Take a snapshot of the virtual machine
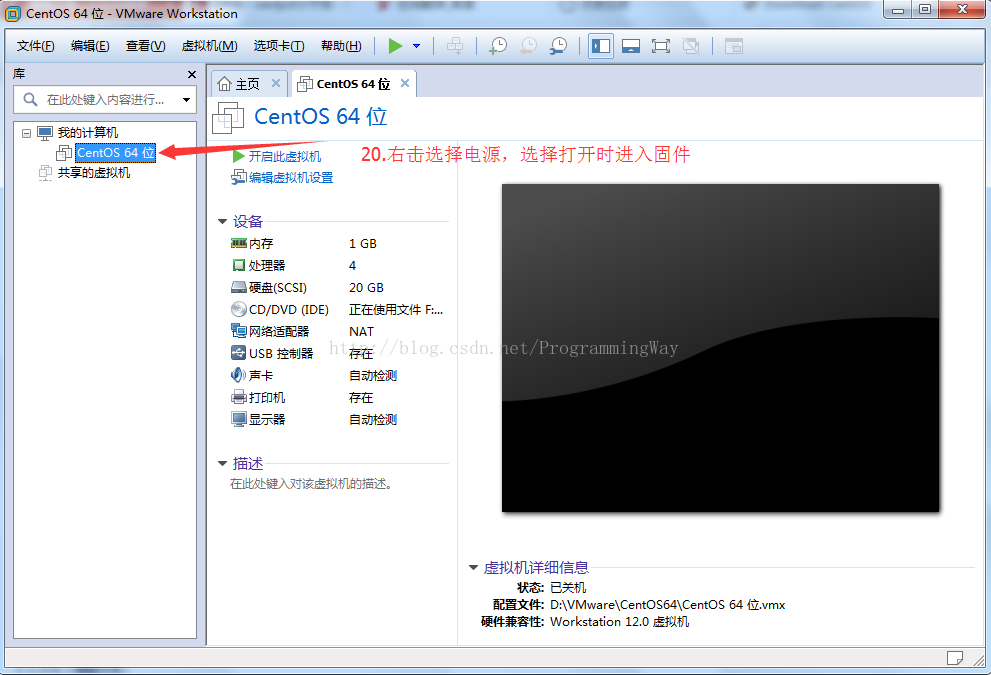Screen dimensions: 991x675 [497, 46]
